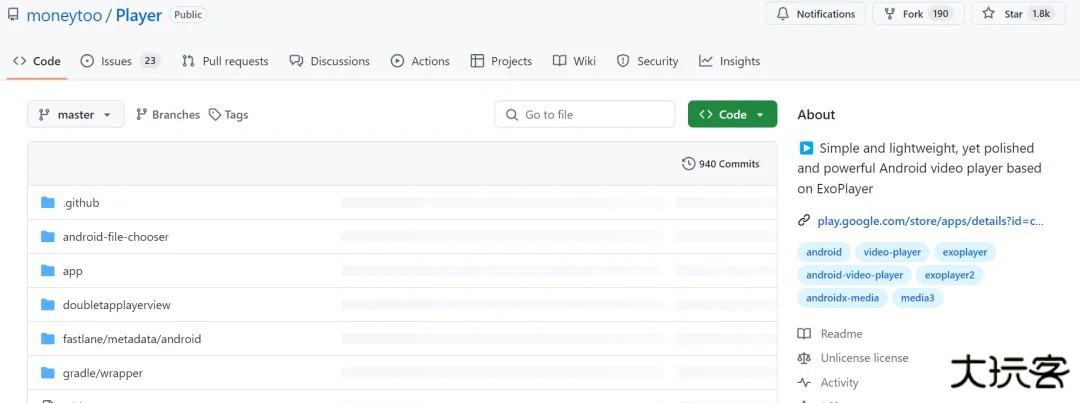Open the gradle/wrapper folder

tap(103, 373)
